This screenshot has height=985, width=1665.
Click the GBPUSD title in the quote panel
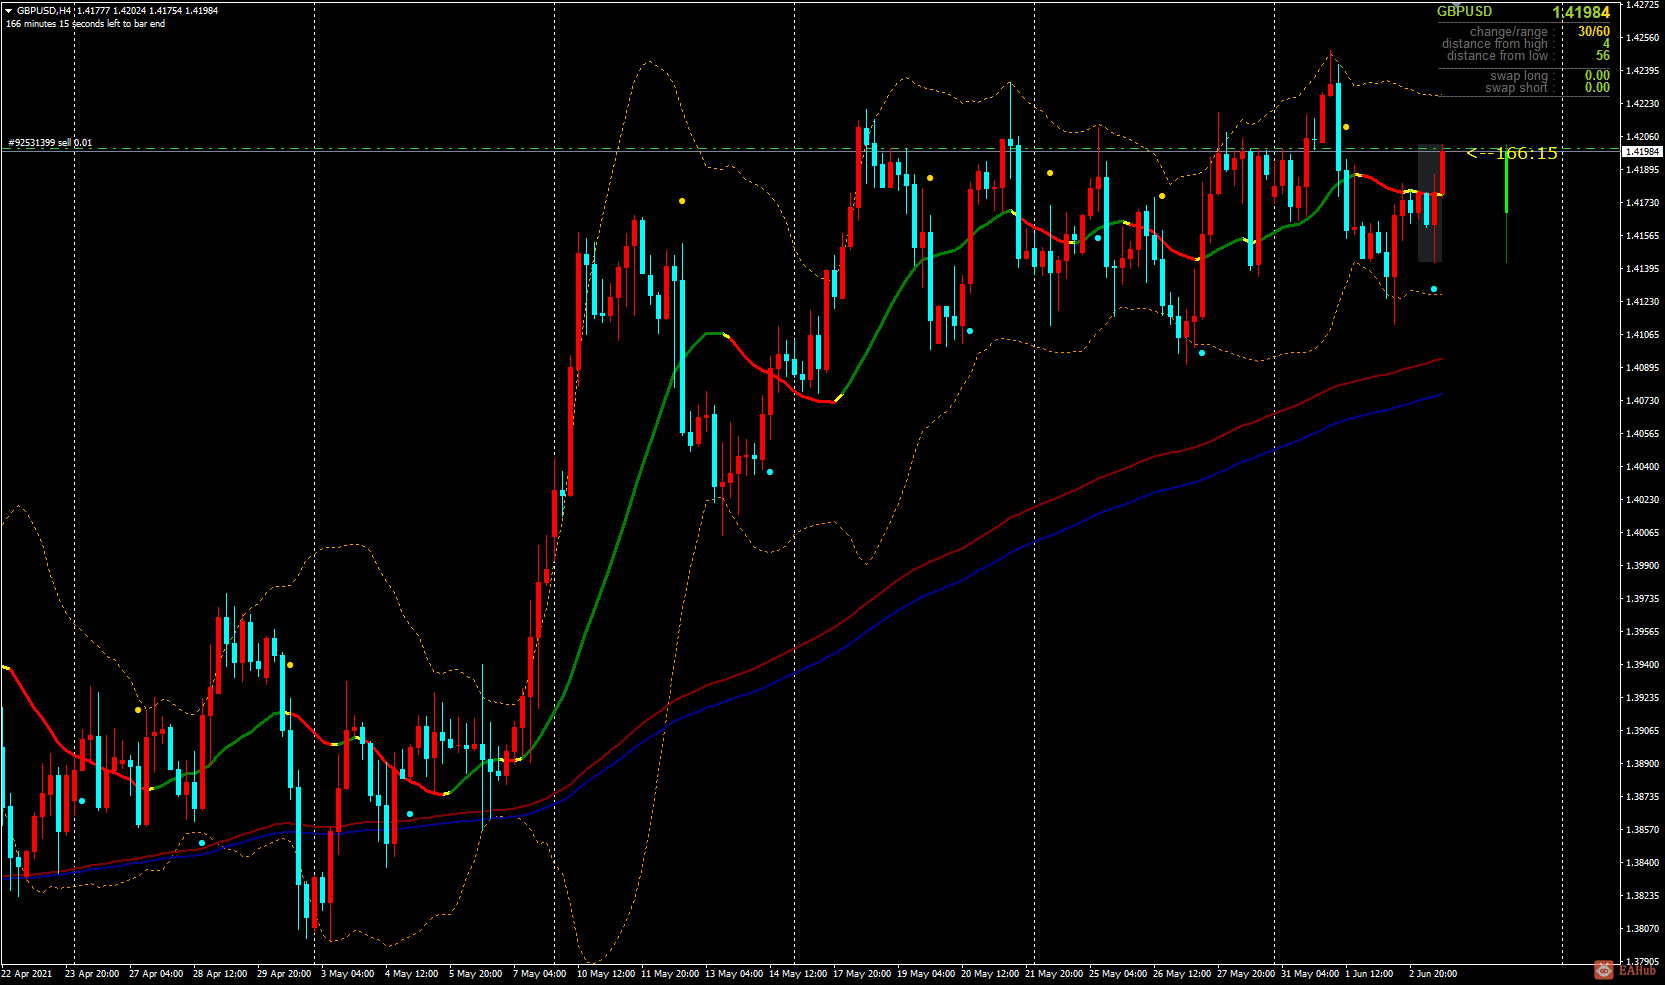[x=1466, y=12]
